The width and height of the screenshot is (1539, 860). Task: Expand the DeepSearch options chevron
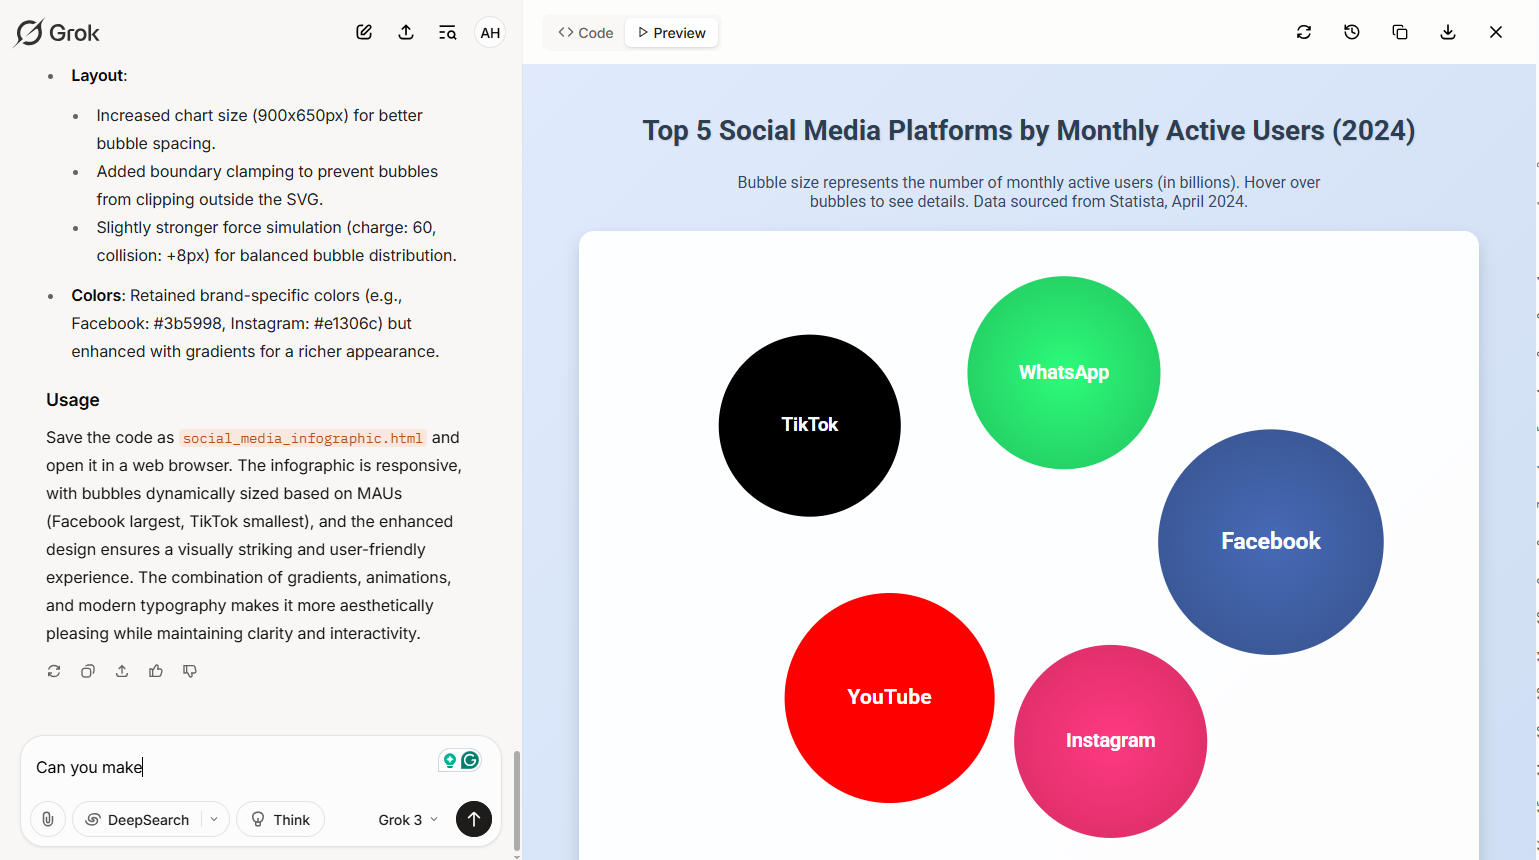click(214, 819)
